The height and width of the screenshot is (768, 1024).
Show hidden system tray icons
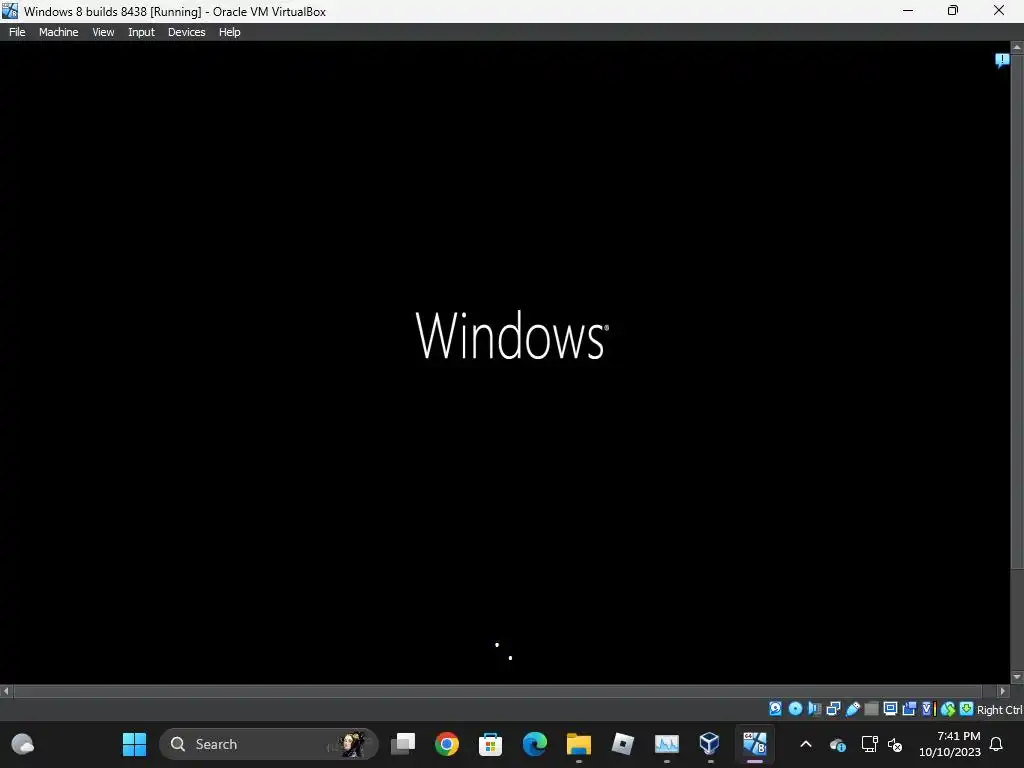click(806, 744)
